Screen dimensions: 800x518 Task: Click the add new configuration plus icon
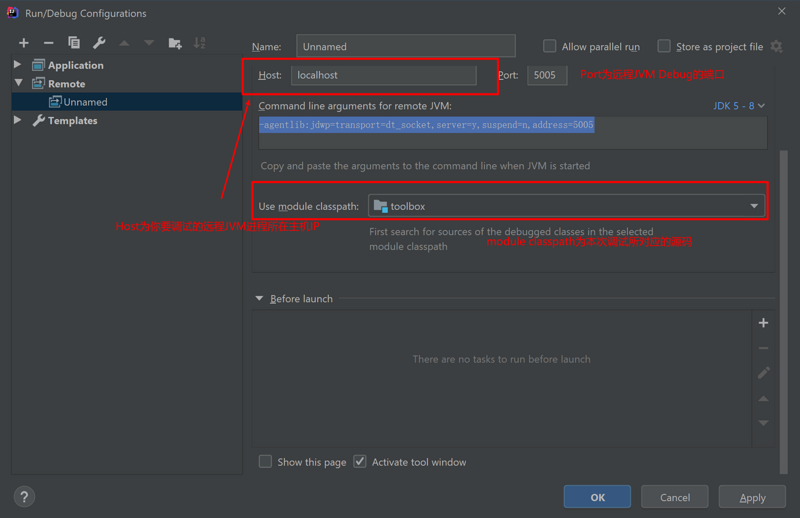[24, 43]
